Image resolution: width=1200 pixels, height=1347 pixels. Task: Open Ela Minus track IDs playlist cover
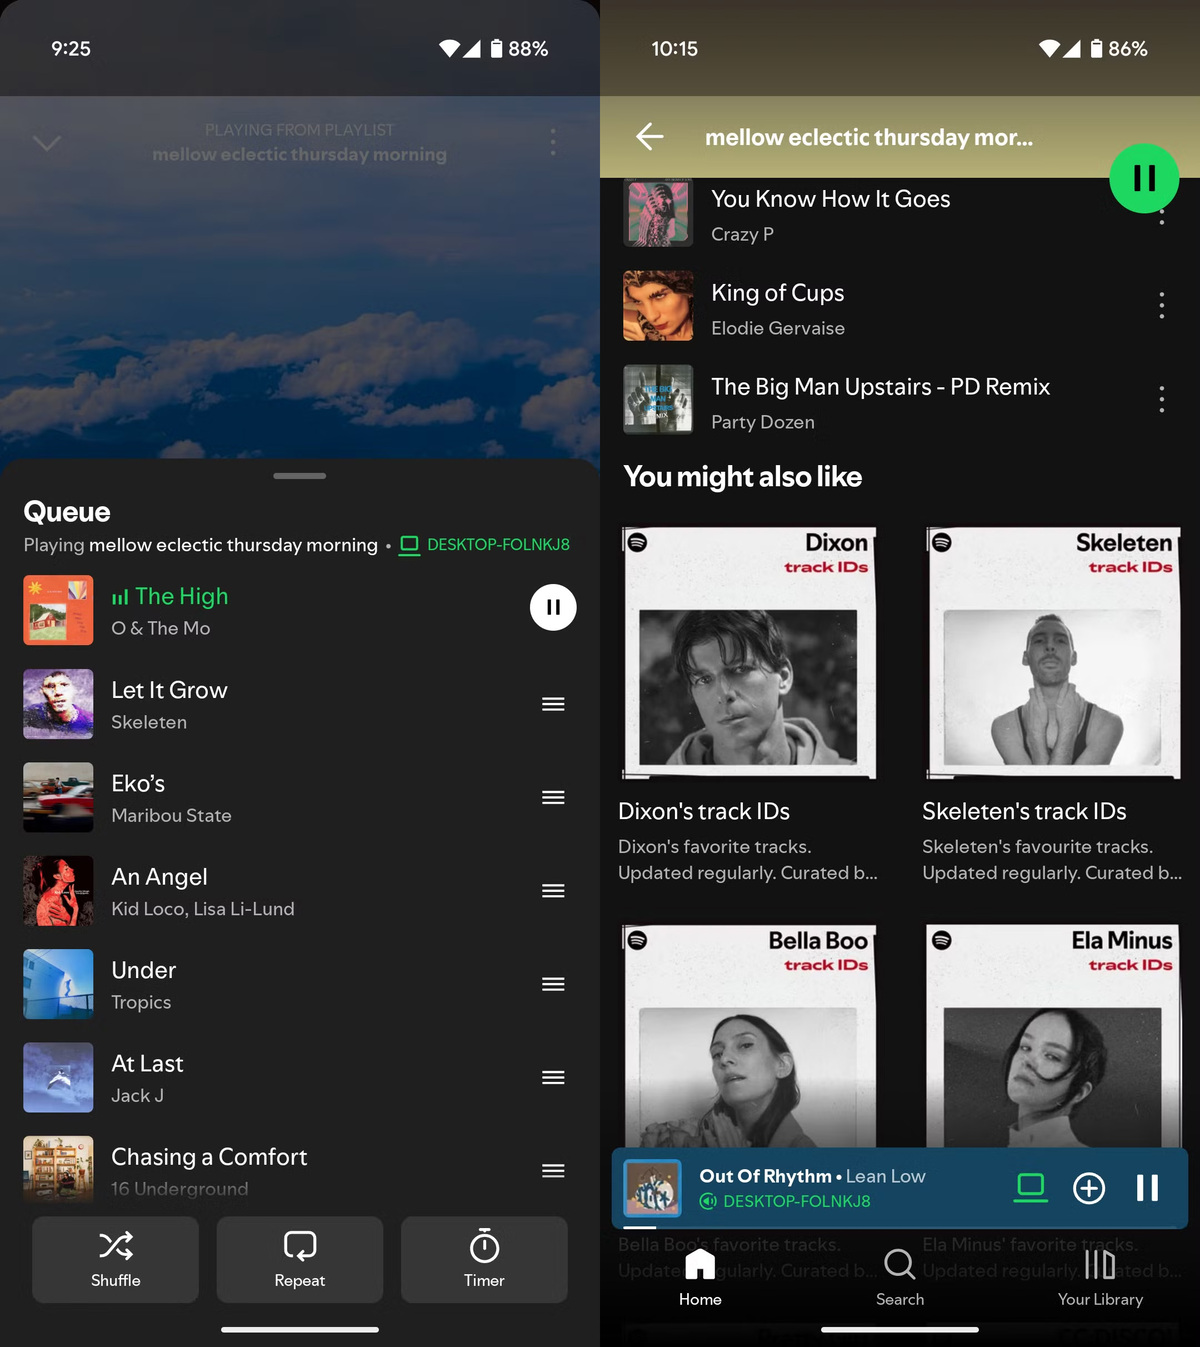pos(1053,1035)
